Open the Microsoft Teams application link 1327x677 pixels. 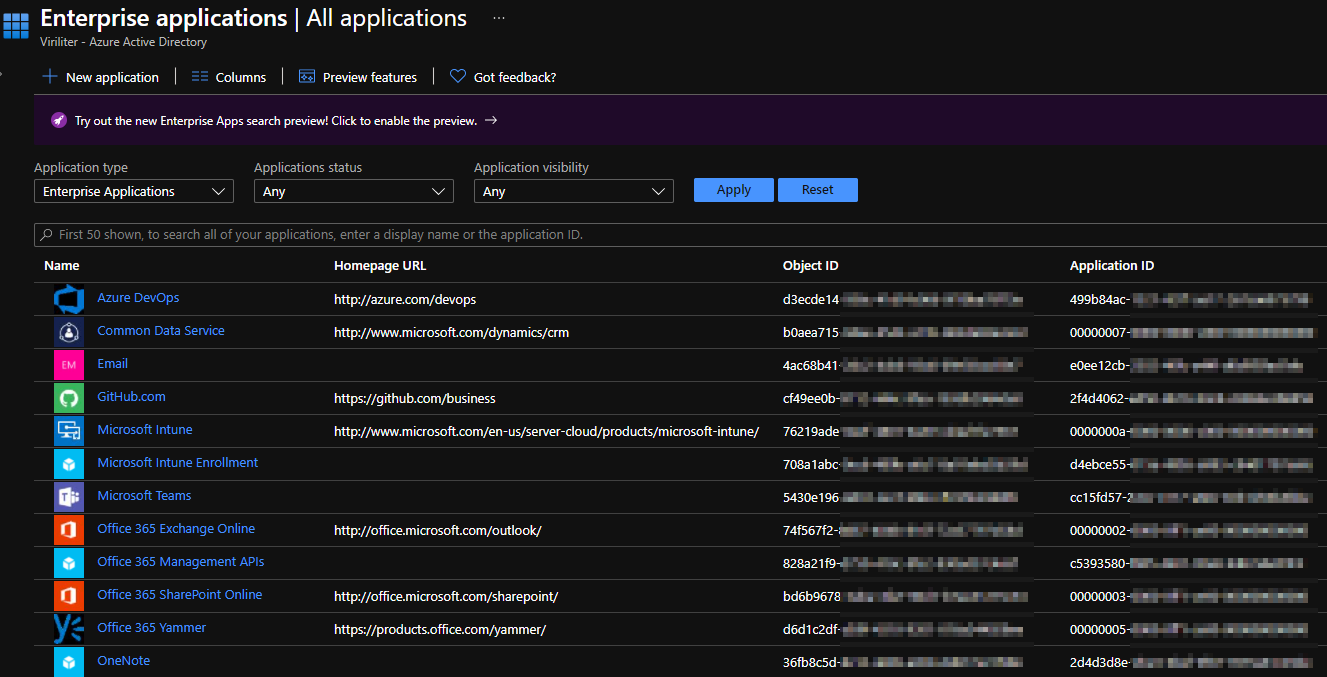(144, 496)
